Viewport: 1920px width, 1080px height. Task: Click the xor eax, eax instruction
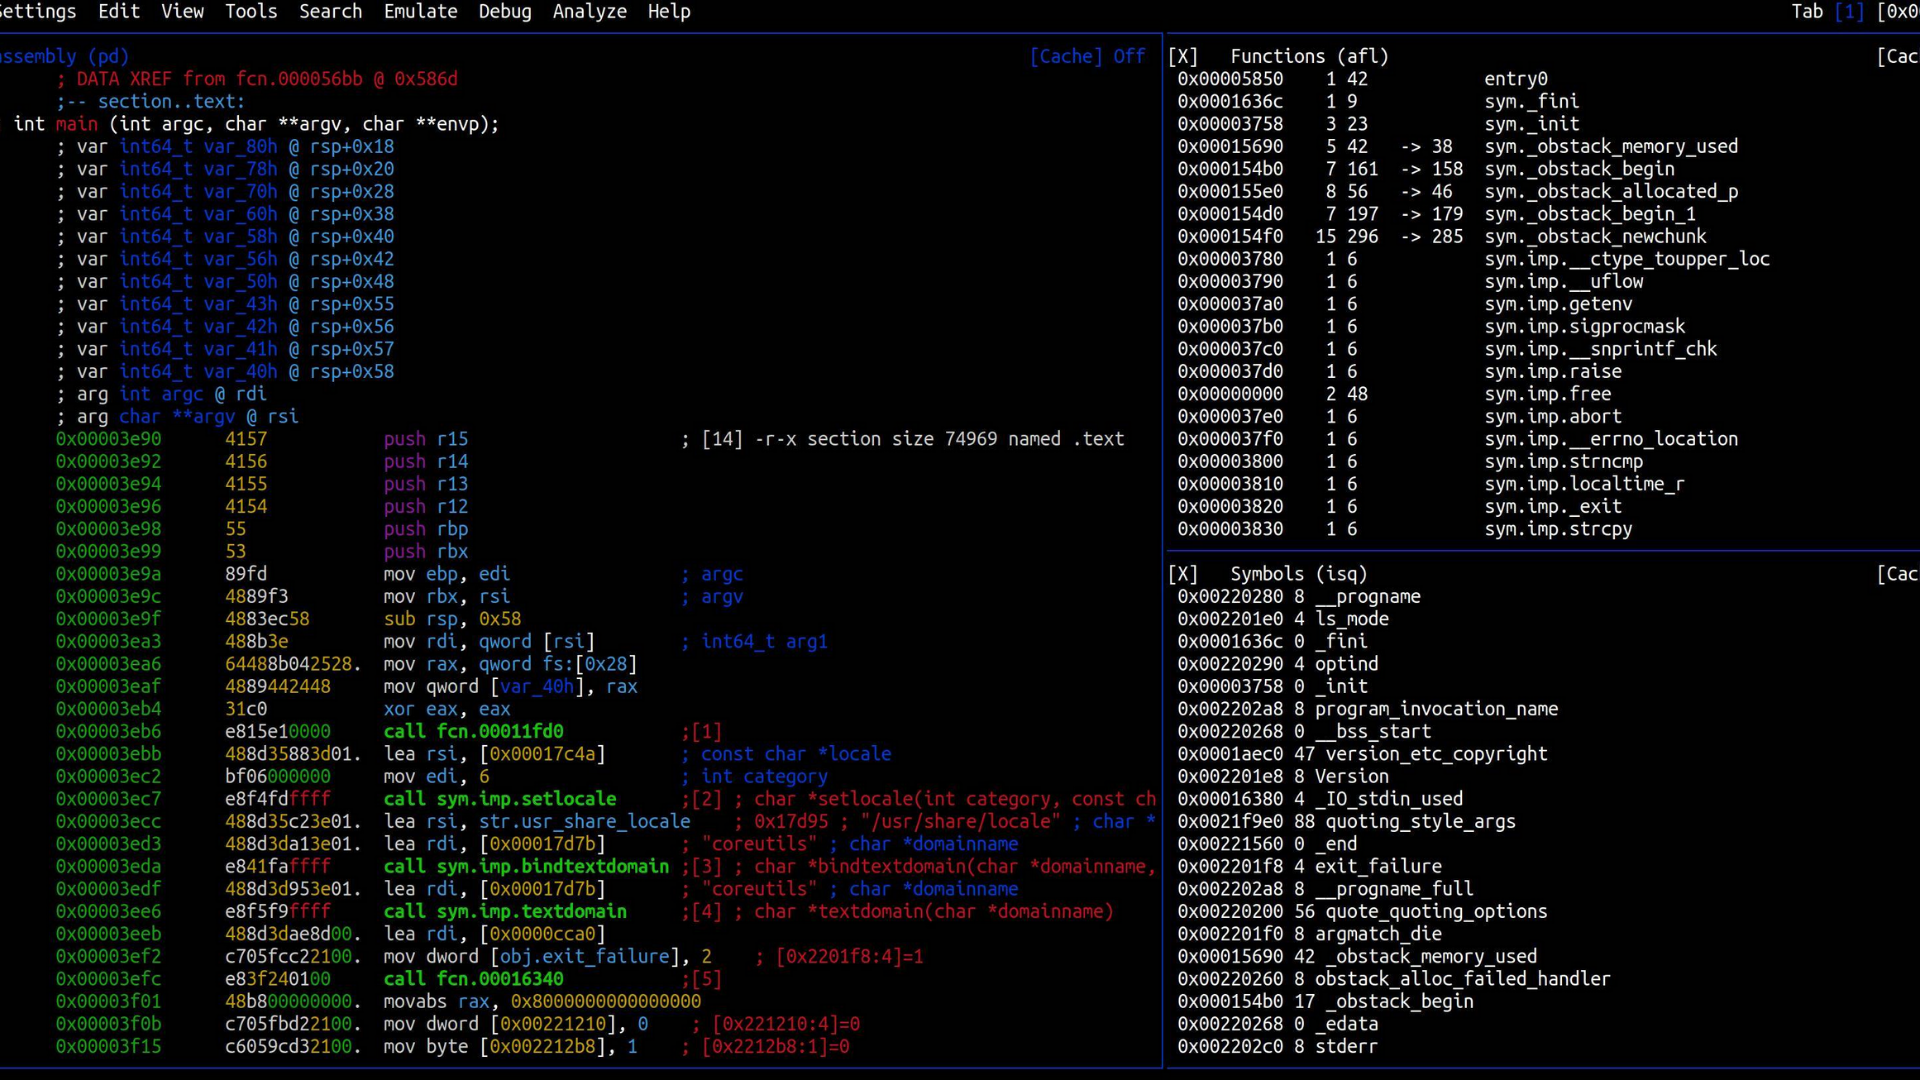(447, 708)
